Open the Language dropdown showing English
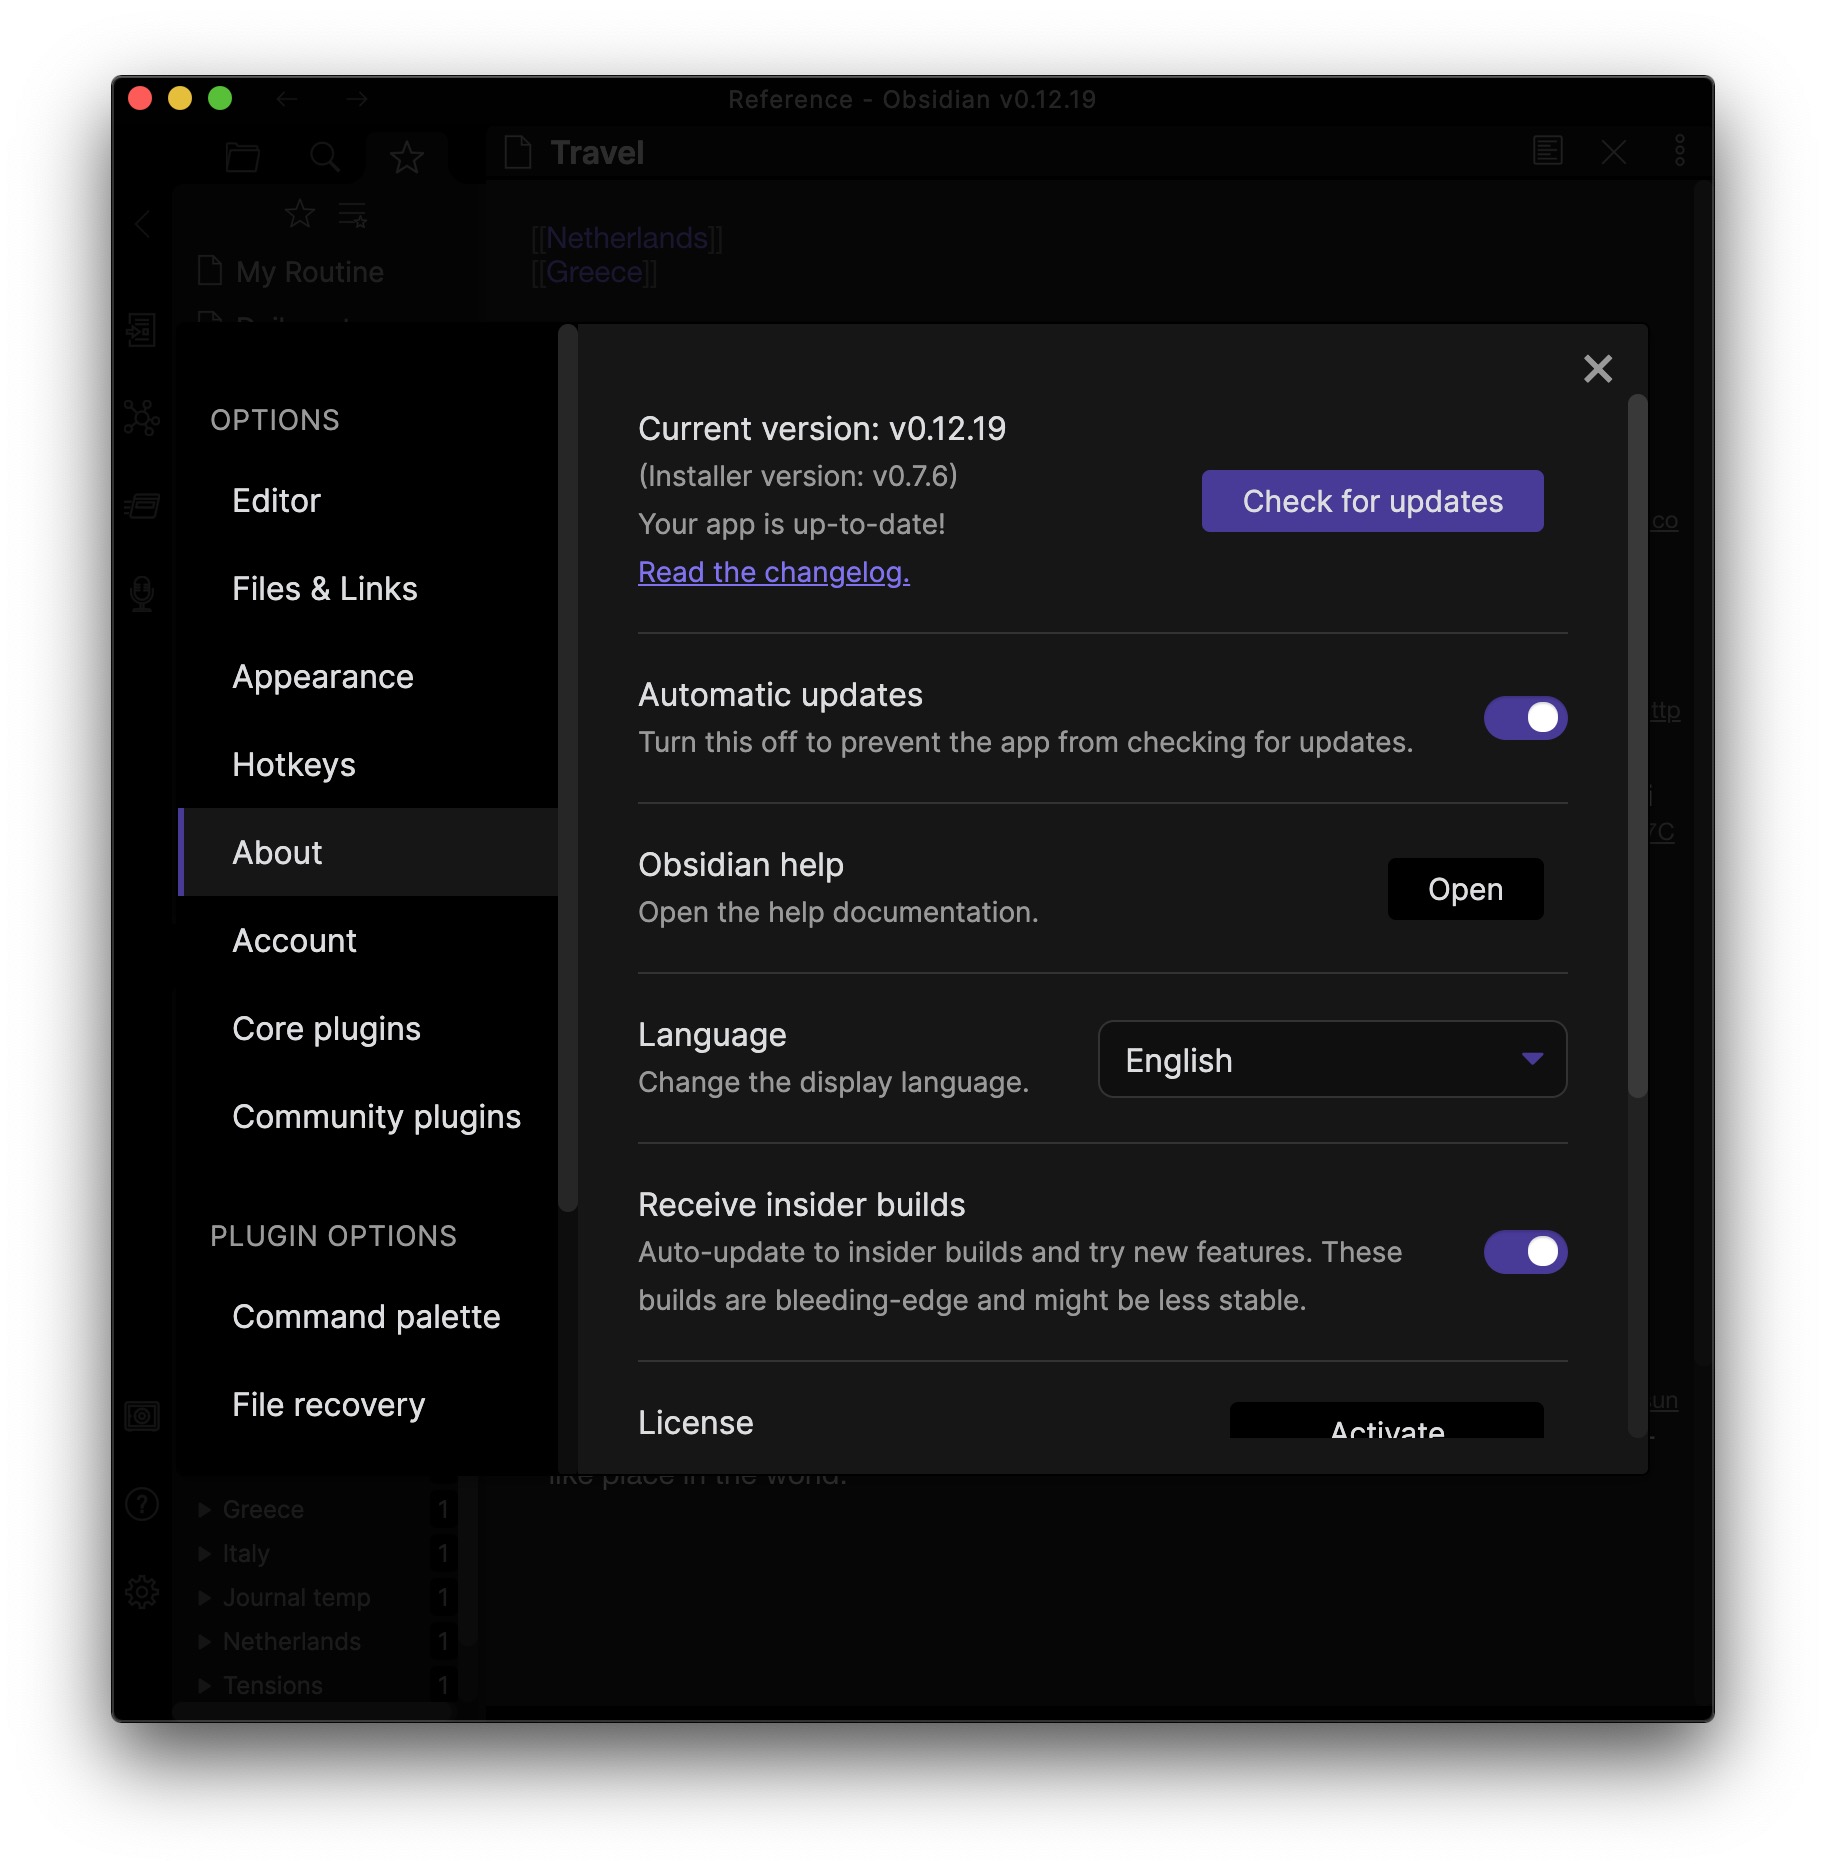The image size is (1826, 1870). click(x=1332, y=1059)
